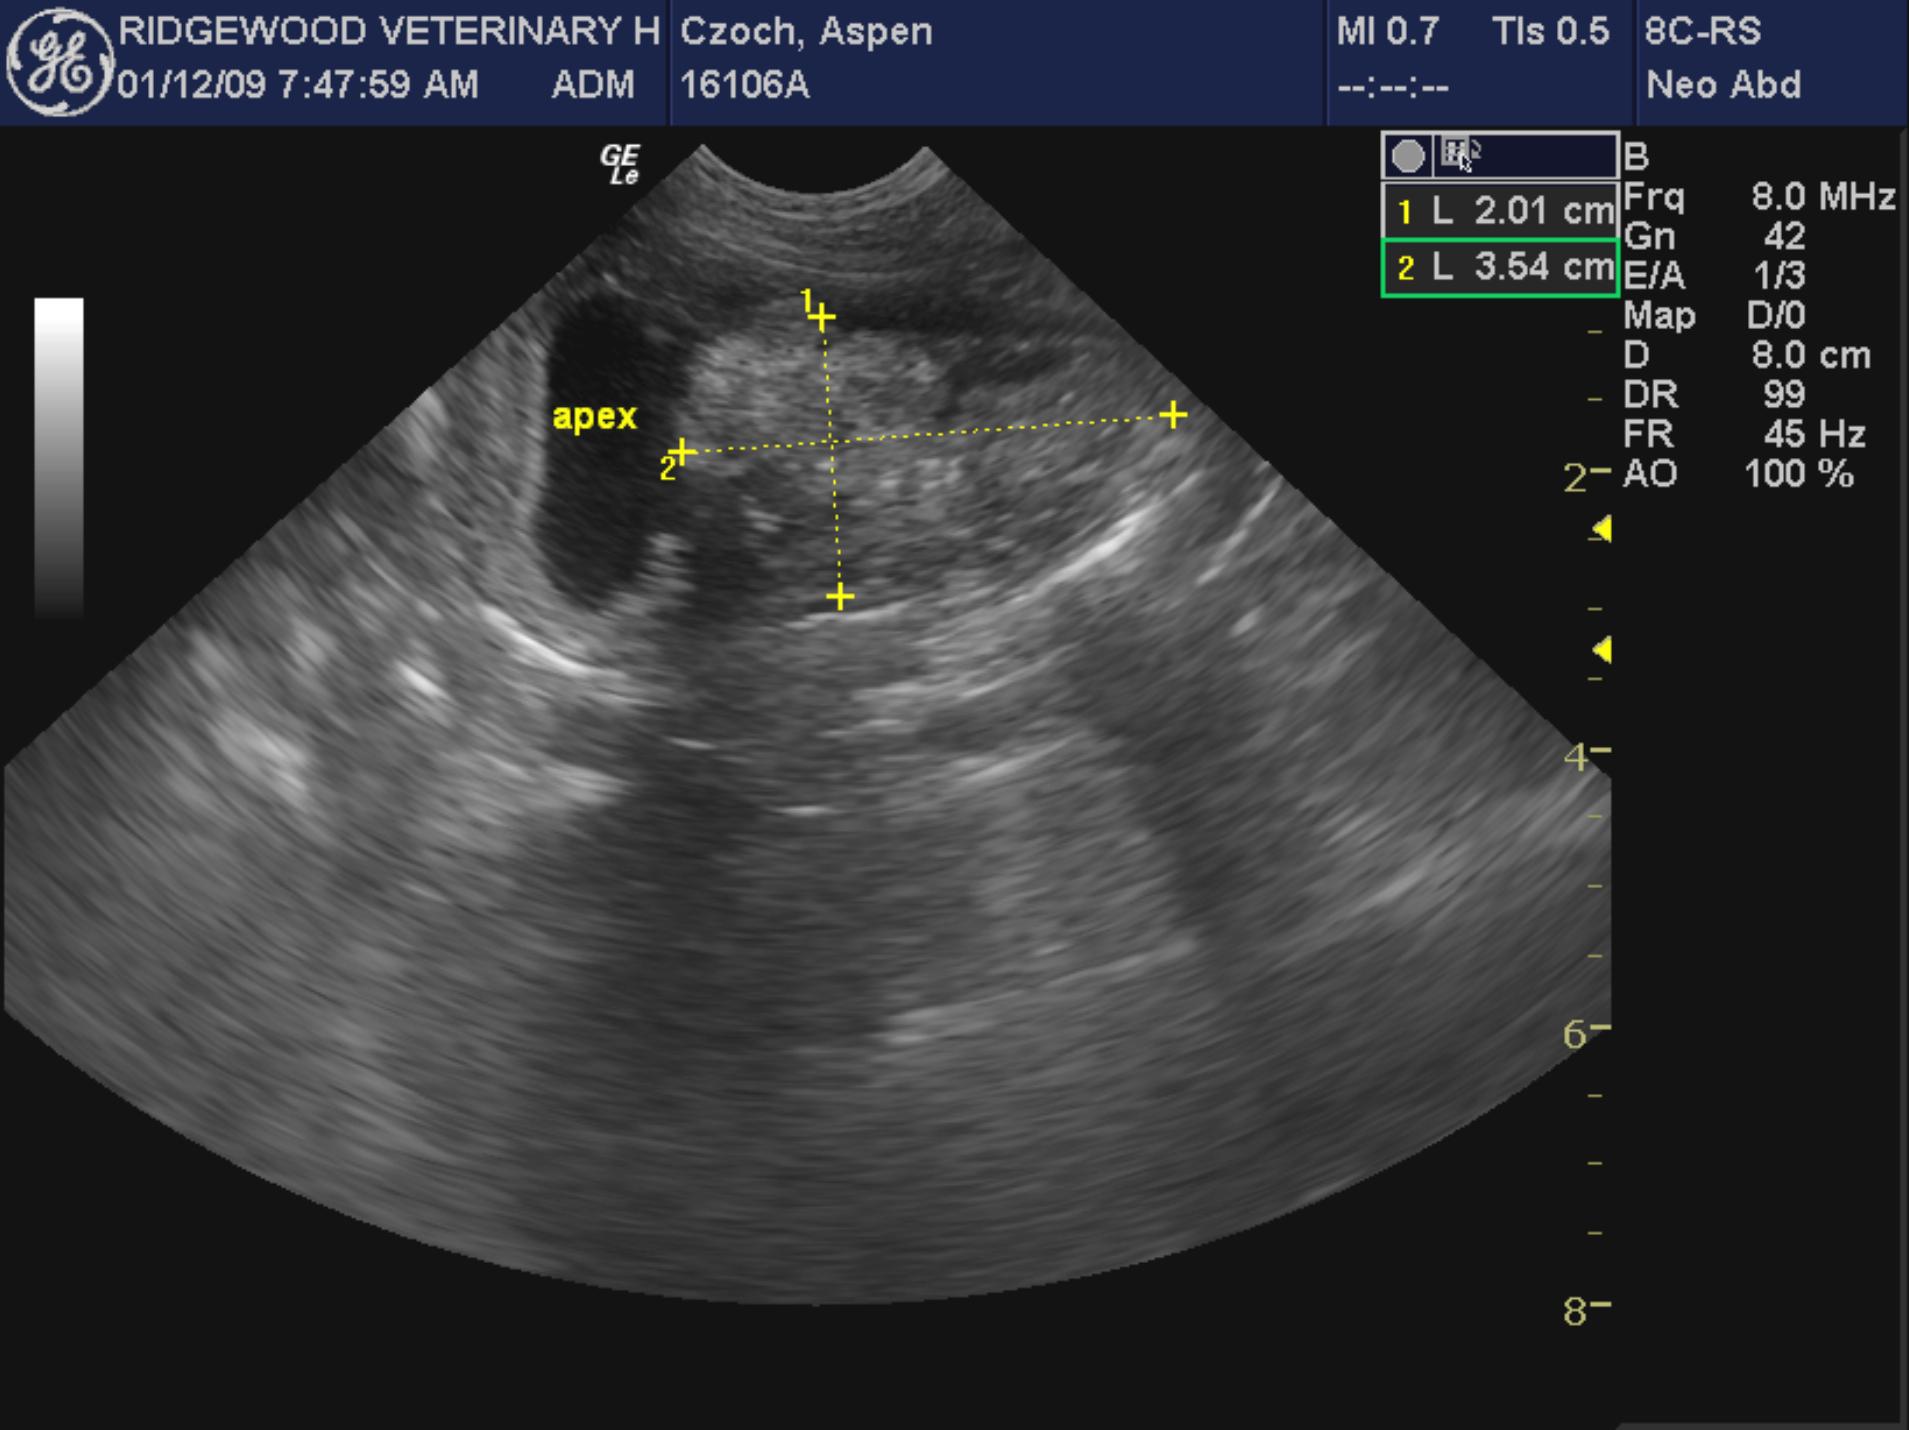Click the Neo Abd preset label
This screenshot has height=1430, width=1909.
[x=1723, y=85]
